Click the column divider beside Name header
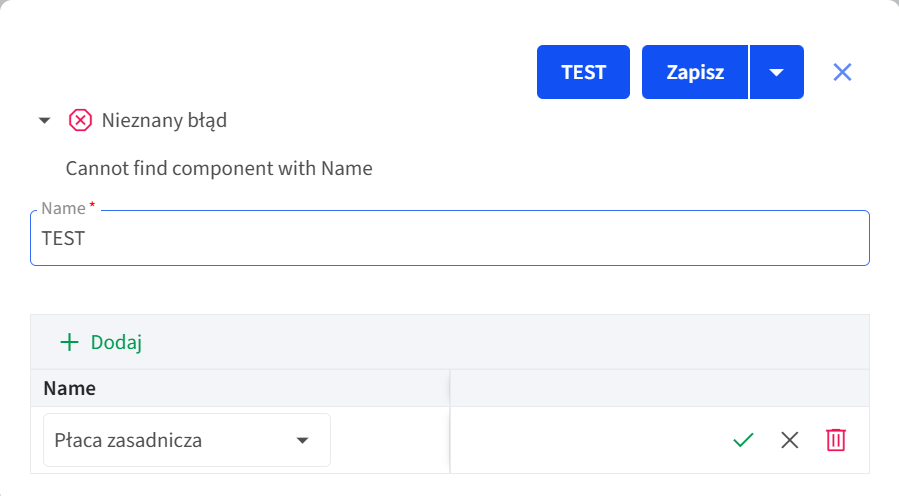 (x=450, y=388)
